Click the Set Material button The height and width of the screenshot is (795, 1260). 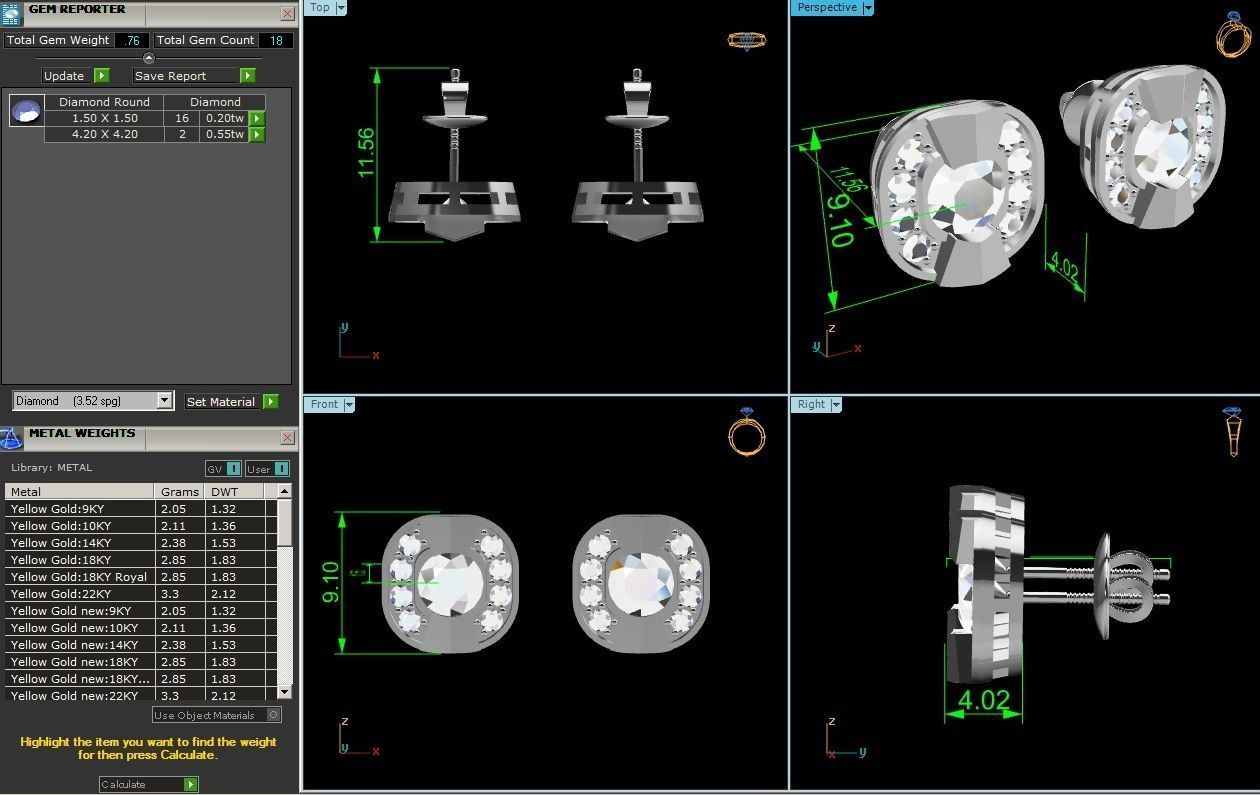coord(223,401)
